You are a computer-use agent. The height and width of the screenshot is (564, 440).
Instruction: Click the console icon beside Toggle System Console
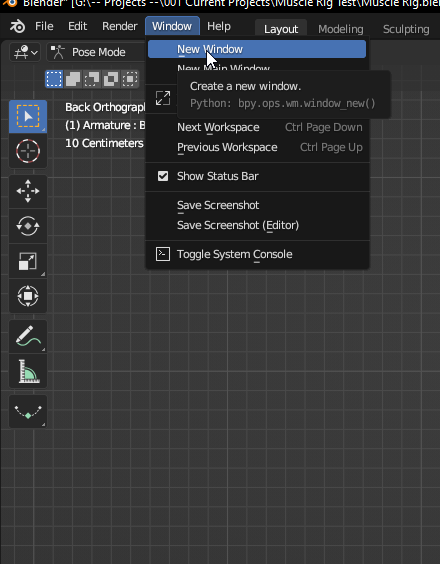click(163, 254)
